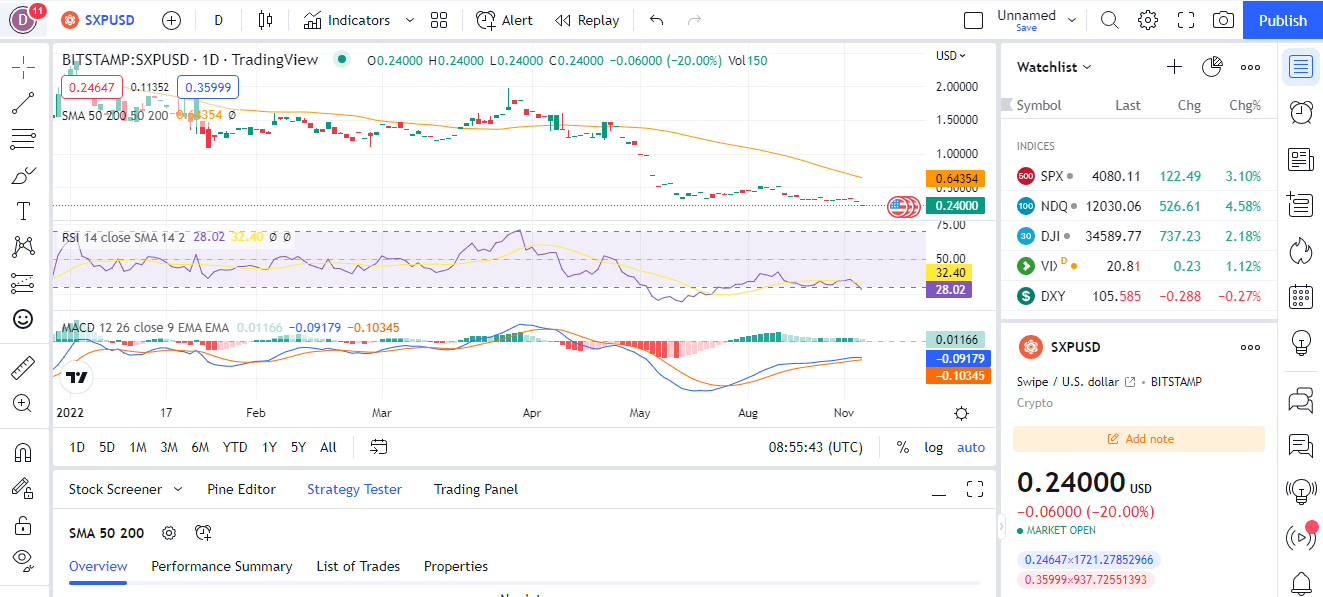Screen dimensions: 1323x597
Task: Open the D time interval dropdown
Action: point(218,20)
